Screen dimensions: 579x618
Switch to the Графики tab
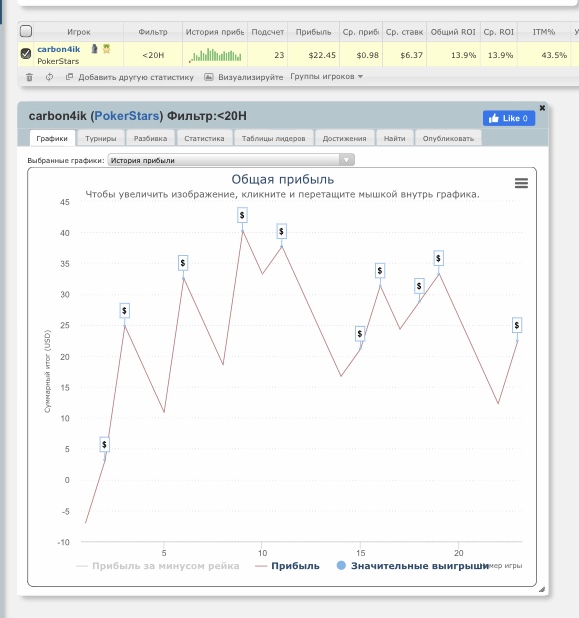point(52,138)
